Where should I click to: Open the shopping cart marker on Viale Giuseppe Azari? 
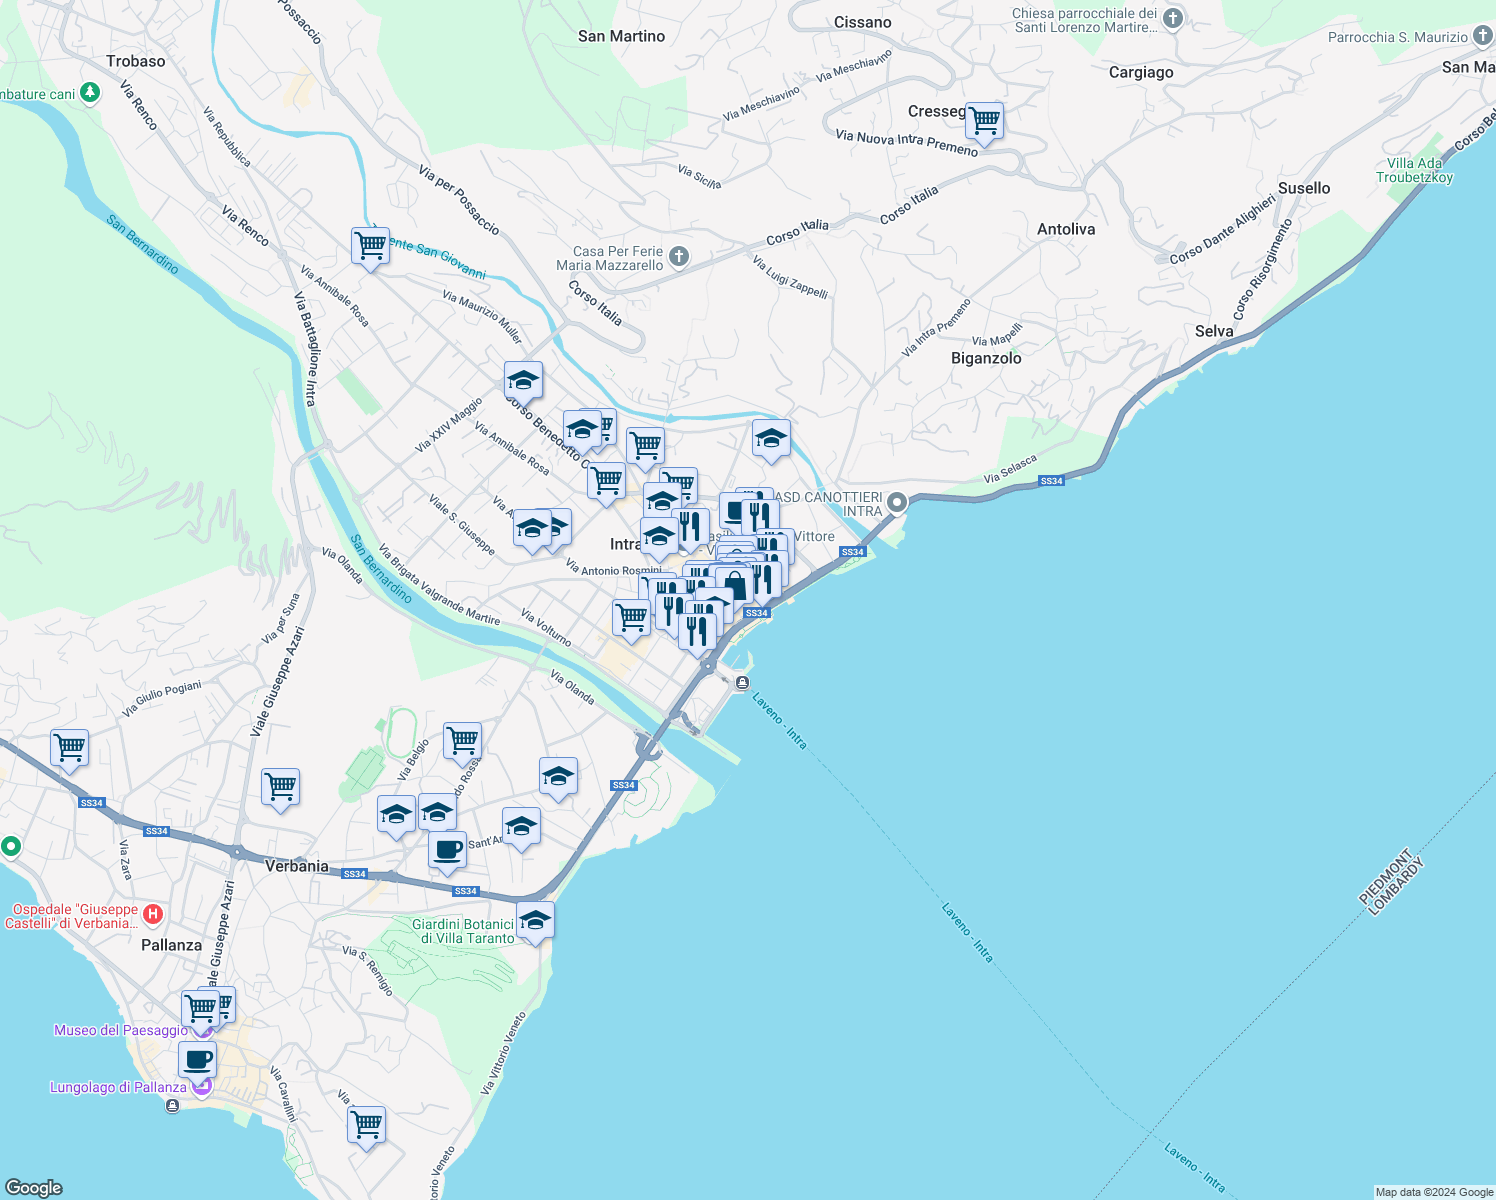click(280, 788)
